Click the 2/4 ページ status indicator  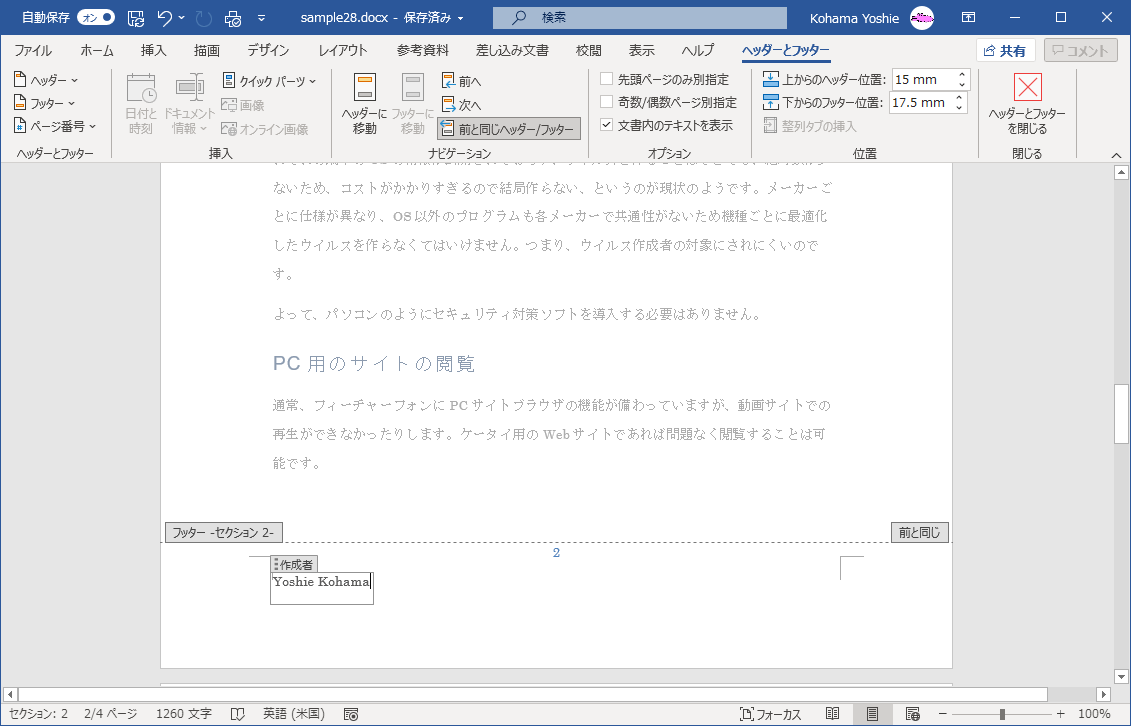pos(110,714)
